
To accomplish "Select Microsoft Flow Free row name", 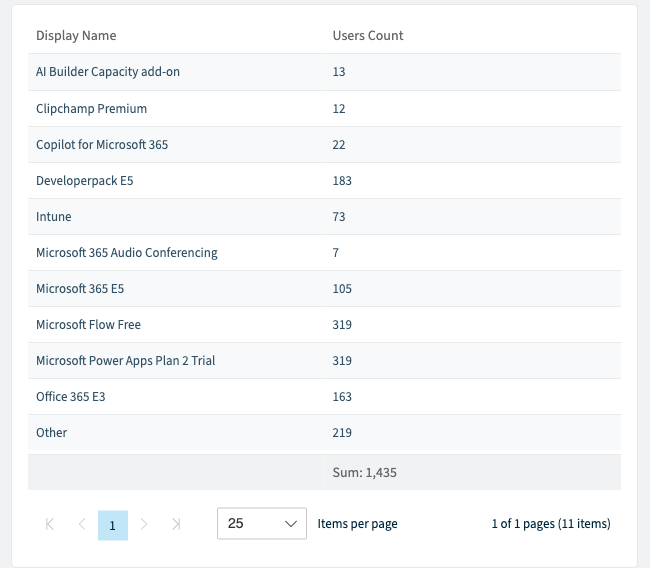I will pos(88,325).
